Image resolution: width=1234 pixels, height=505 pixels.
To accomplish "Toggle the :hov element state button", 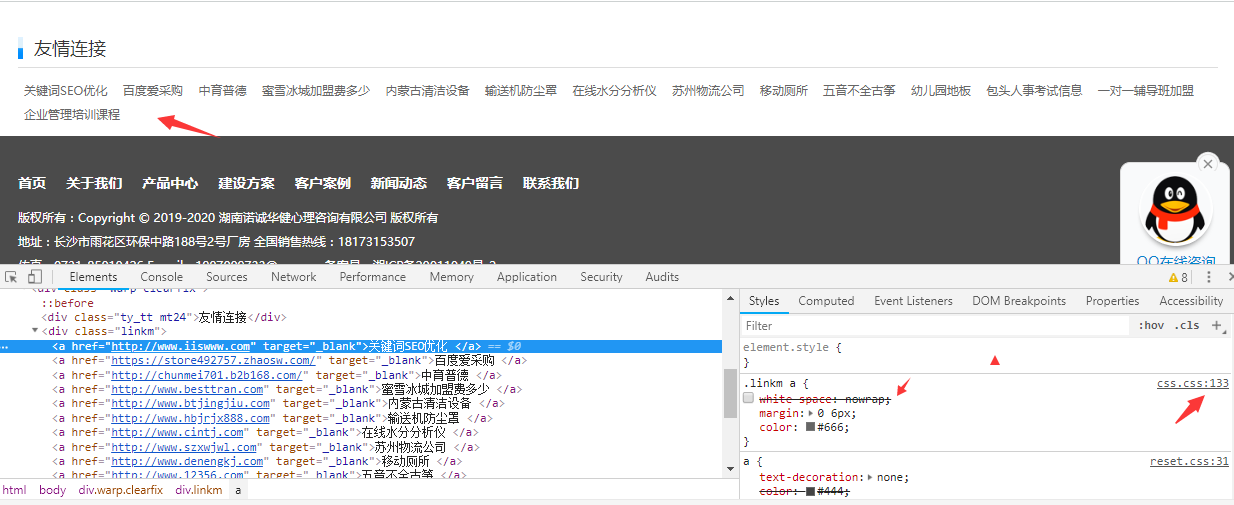I will tap(1152, 325).
